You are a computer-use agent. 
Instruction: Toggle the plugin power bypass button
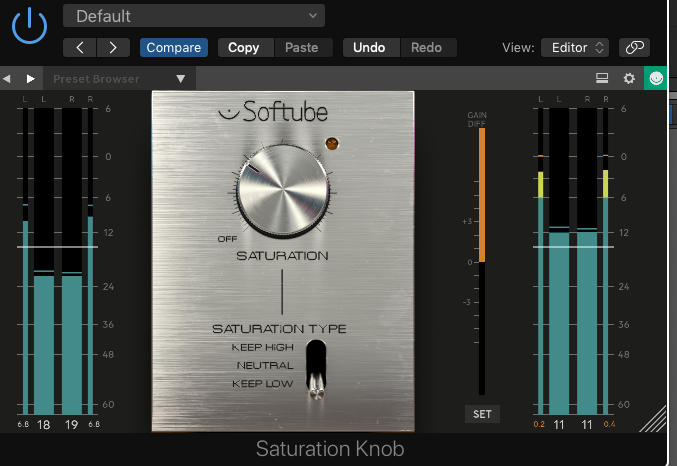coord(29,26)
